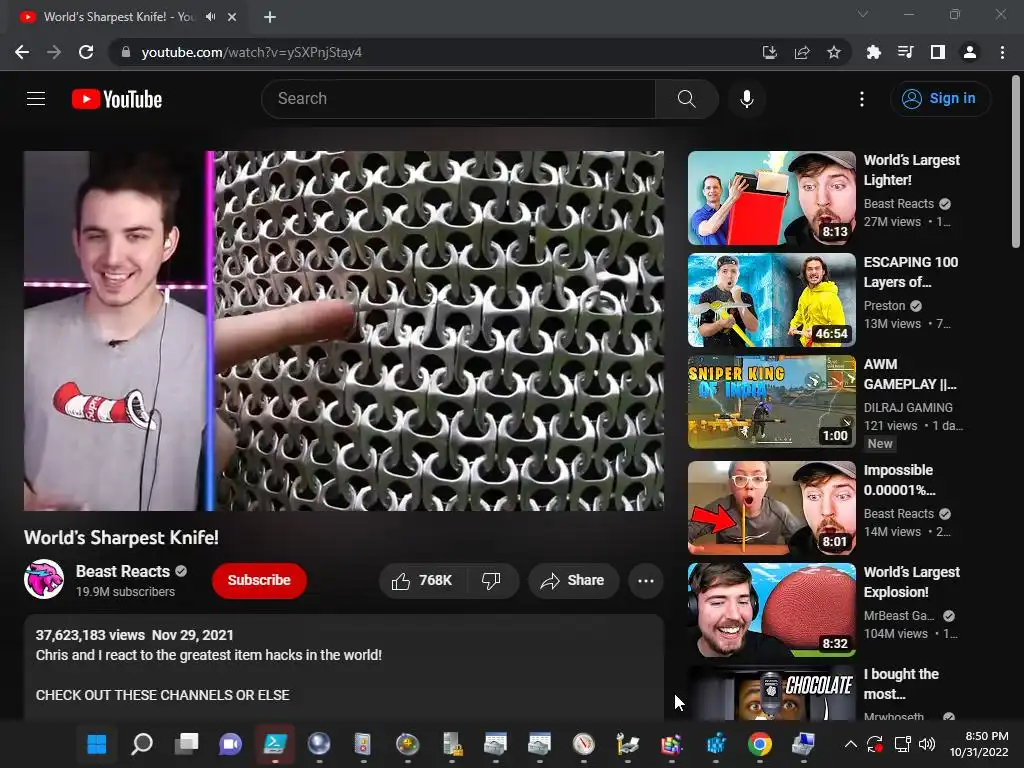This screenshot has width=1024, height=768.
Task: Click the address bar URL youtube.com/watch
Action: point(251,52)
